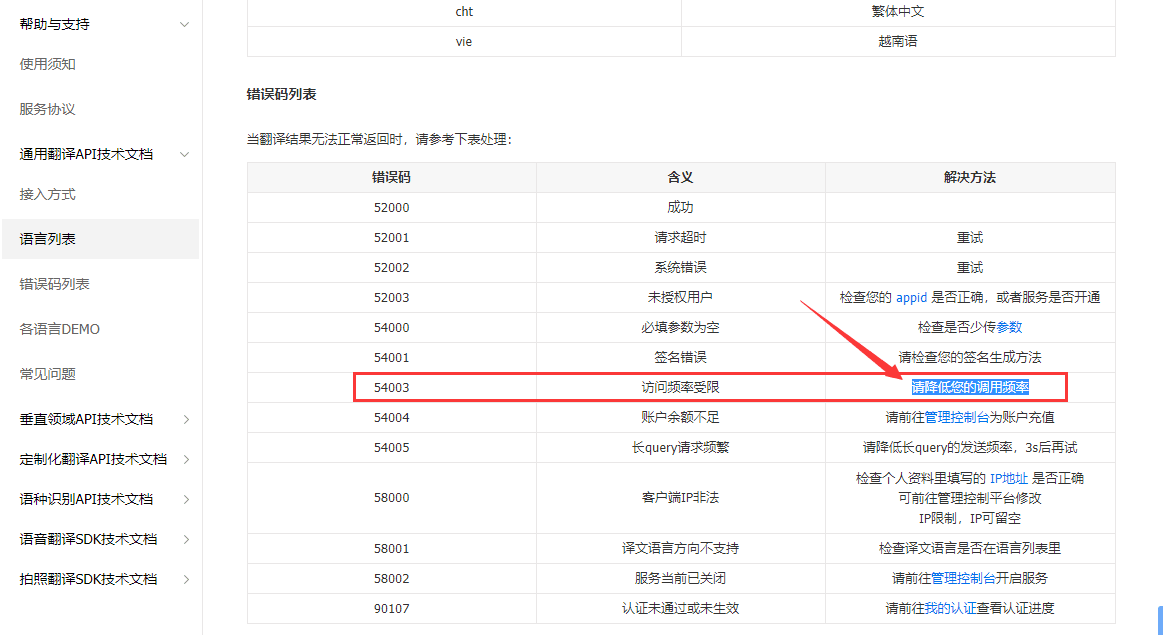The height and width of the screenshot is (635, 1163).
Task: Open the 使用须知 sidebar page
Action: (48, 65)
